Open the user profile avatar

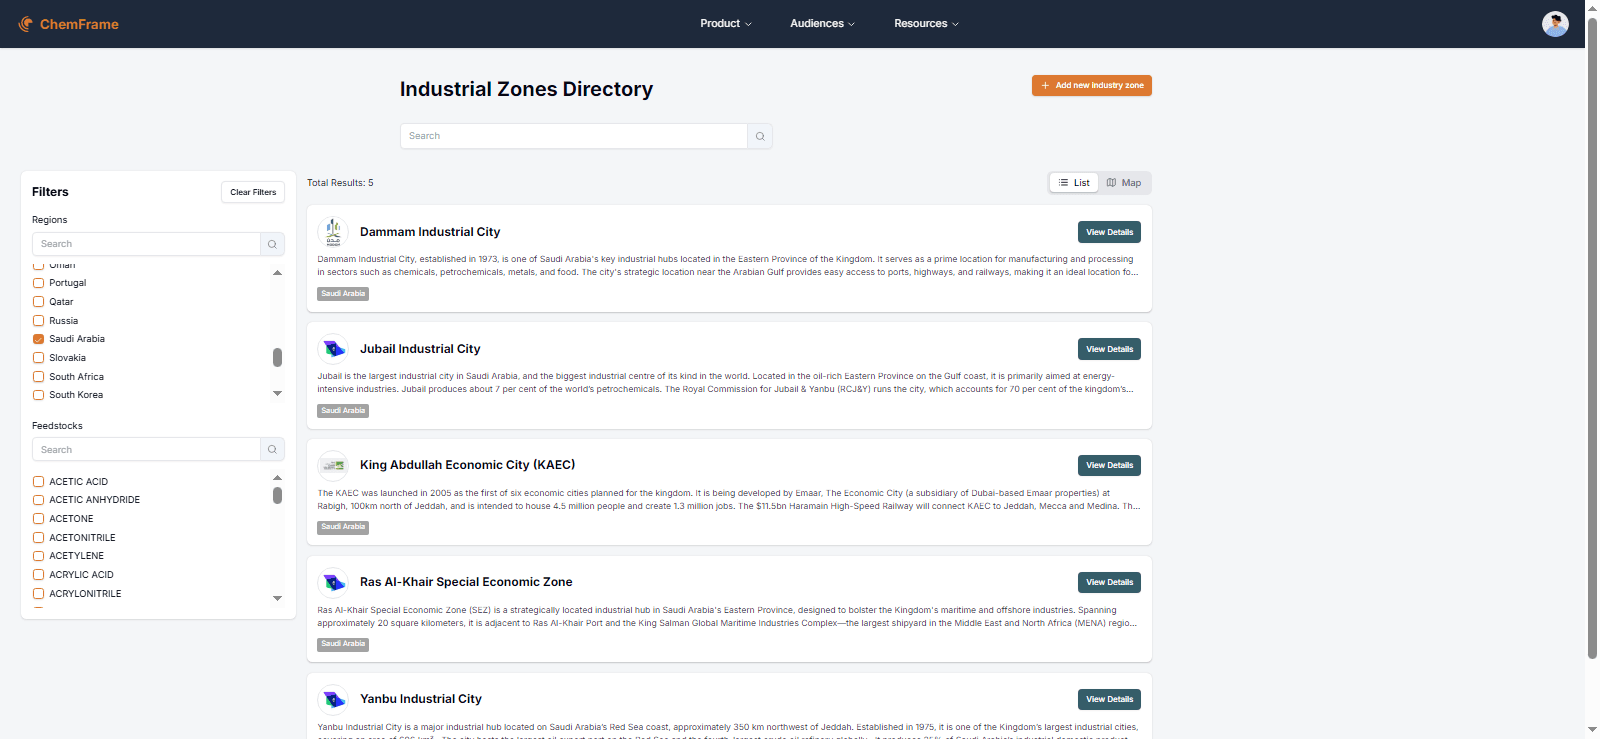1555,24
